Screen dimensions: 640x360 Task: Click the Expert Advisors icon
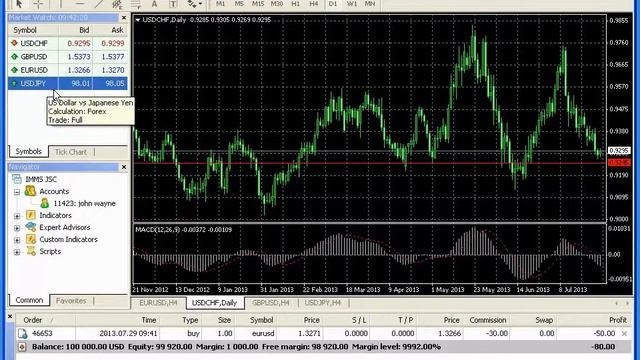tap(31, 227)
